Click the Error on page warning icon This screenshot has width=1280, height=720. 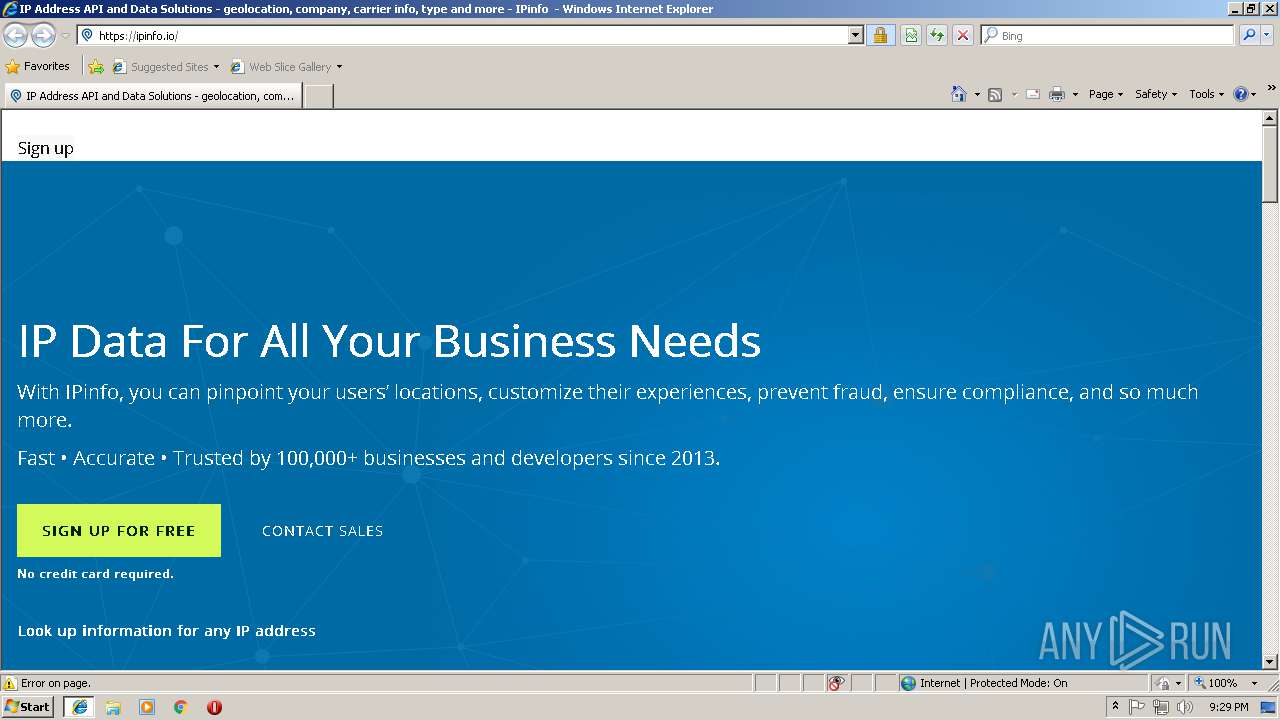(10, 683)
